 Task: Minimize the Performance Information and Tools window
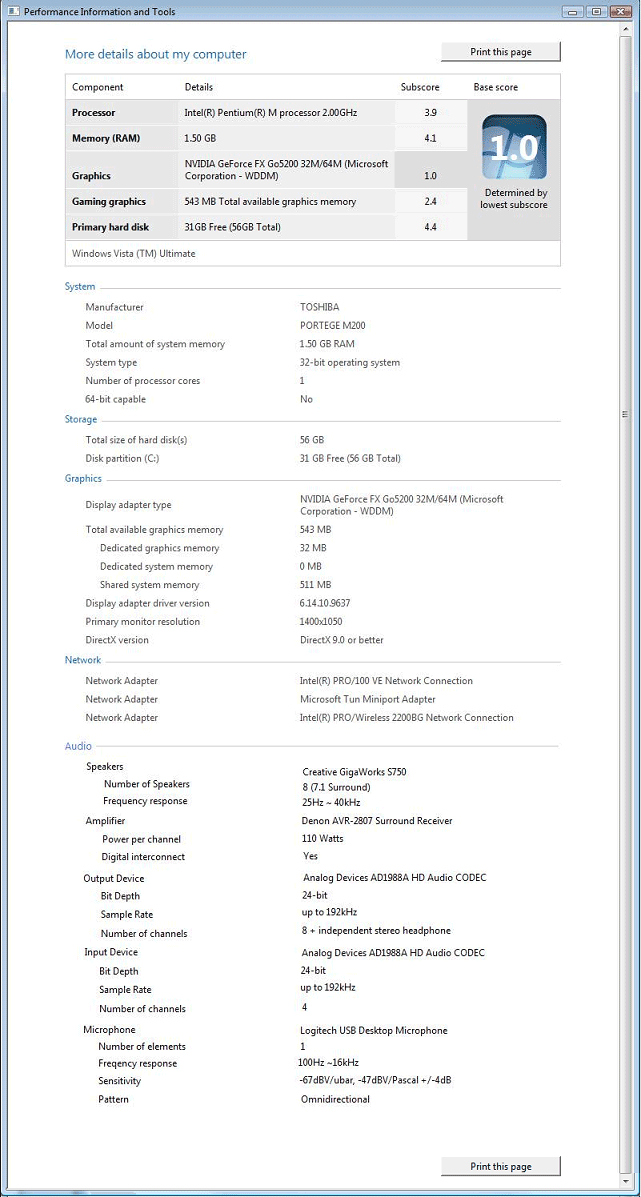click(x=570, y=11)
